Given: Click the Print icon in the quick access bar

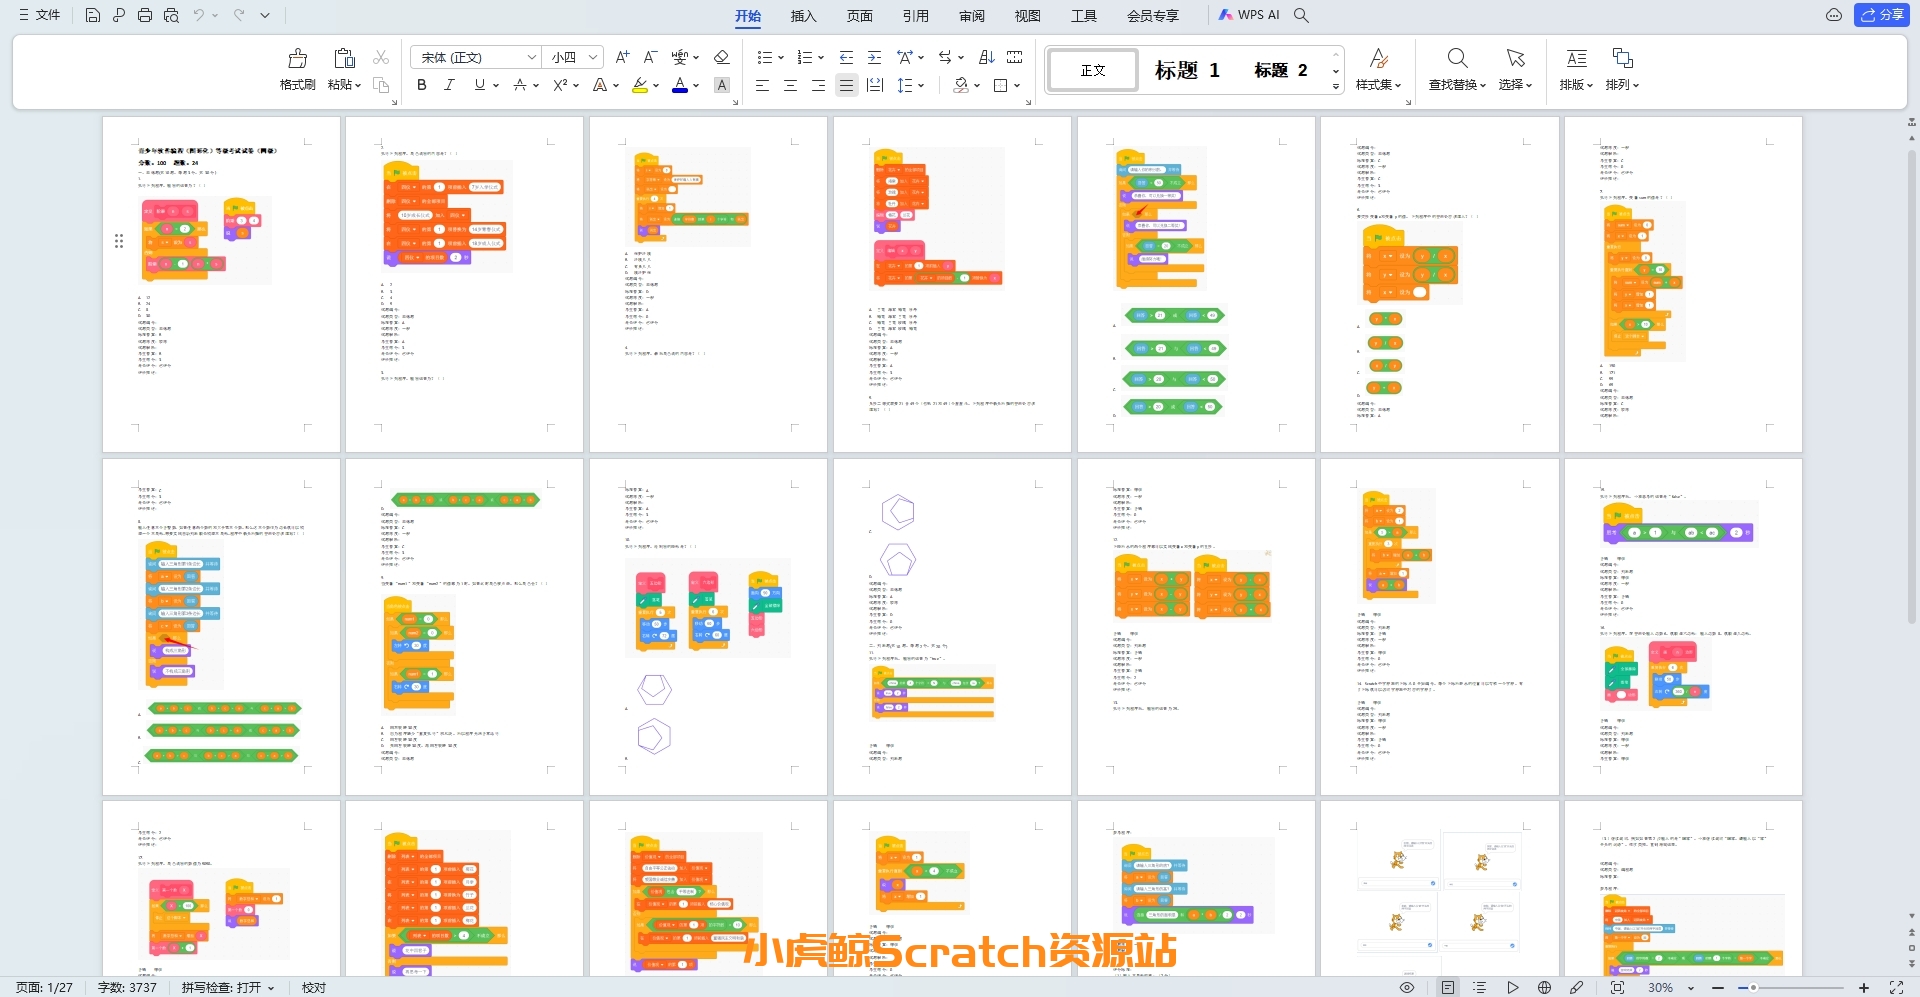Looking at the screenshot, I should (145, 15).
